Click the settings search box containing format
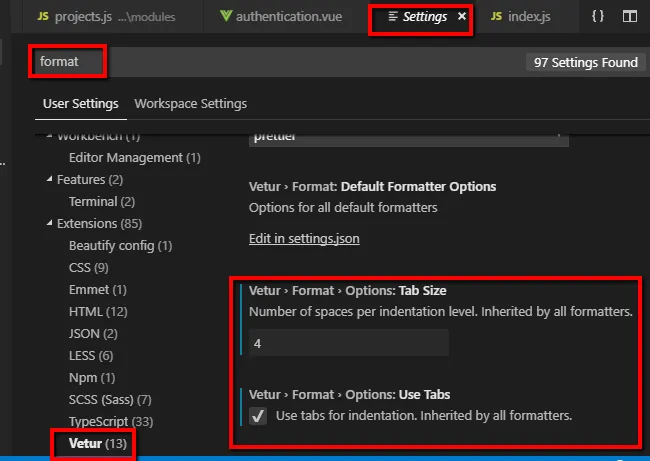The height and width of the screenshot is (461, 650). 270,62
